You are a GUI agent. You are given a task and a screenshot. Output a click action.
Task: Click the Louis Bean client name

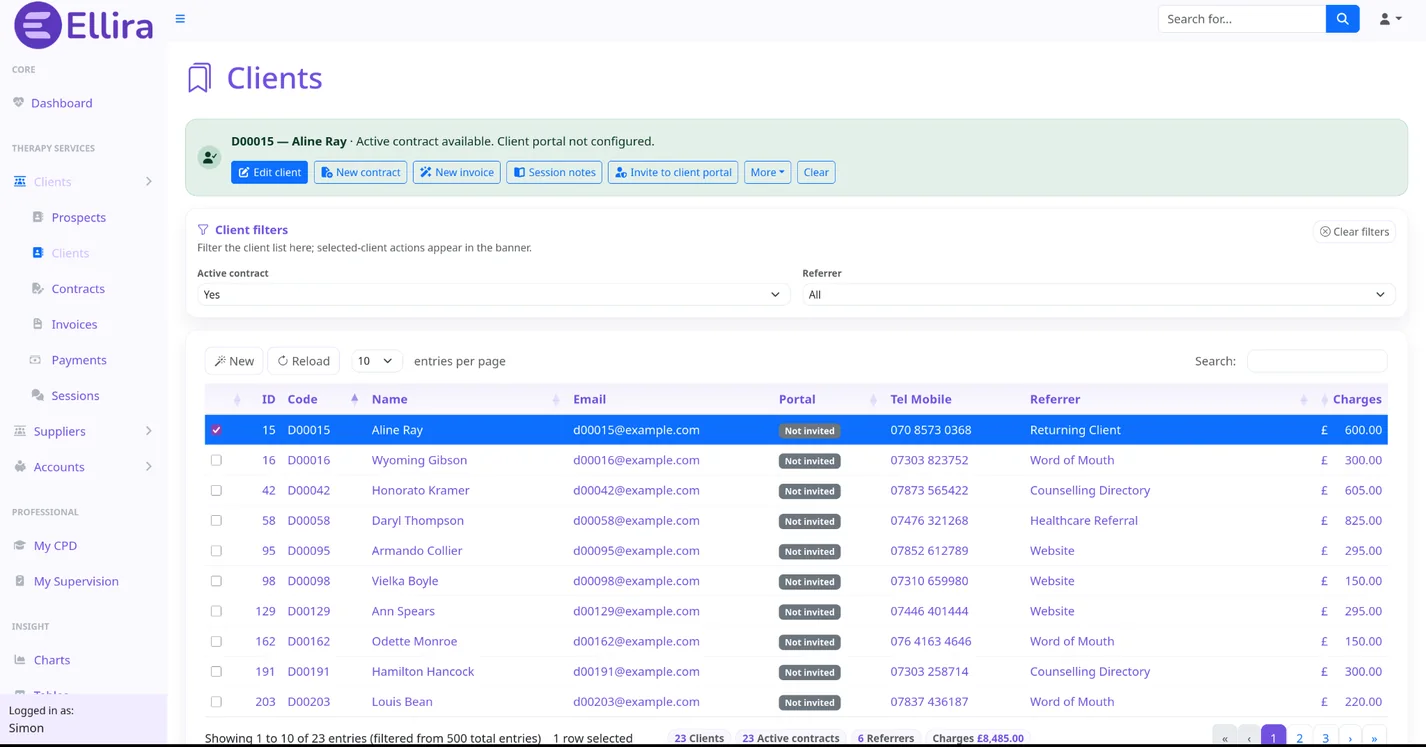(x=402, y=702)
